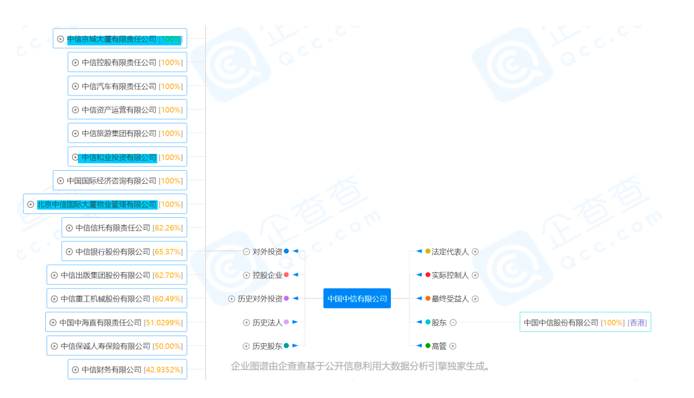Expand plus icon beside 中信和业投资有限公司
The width and height of the screenshot is (694, 398).
[75, 157]
